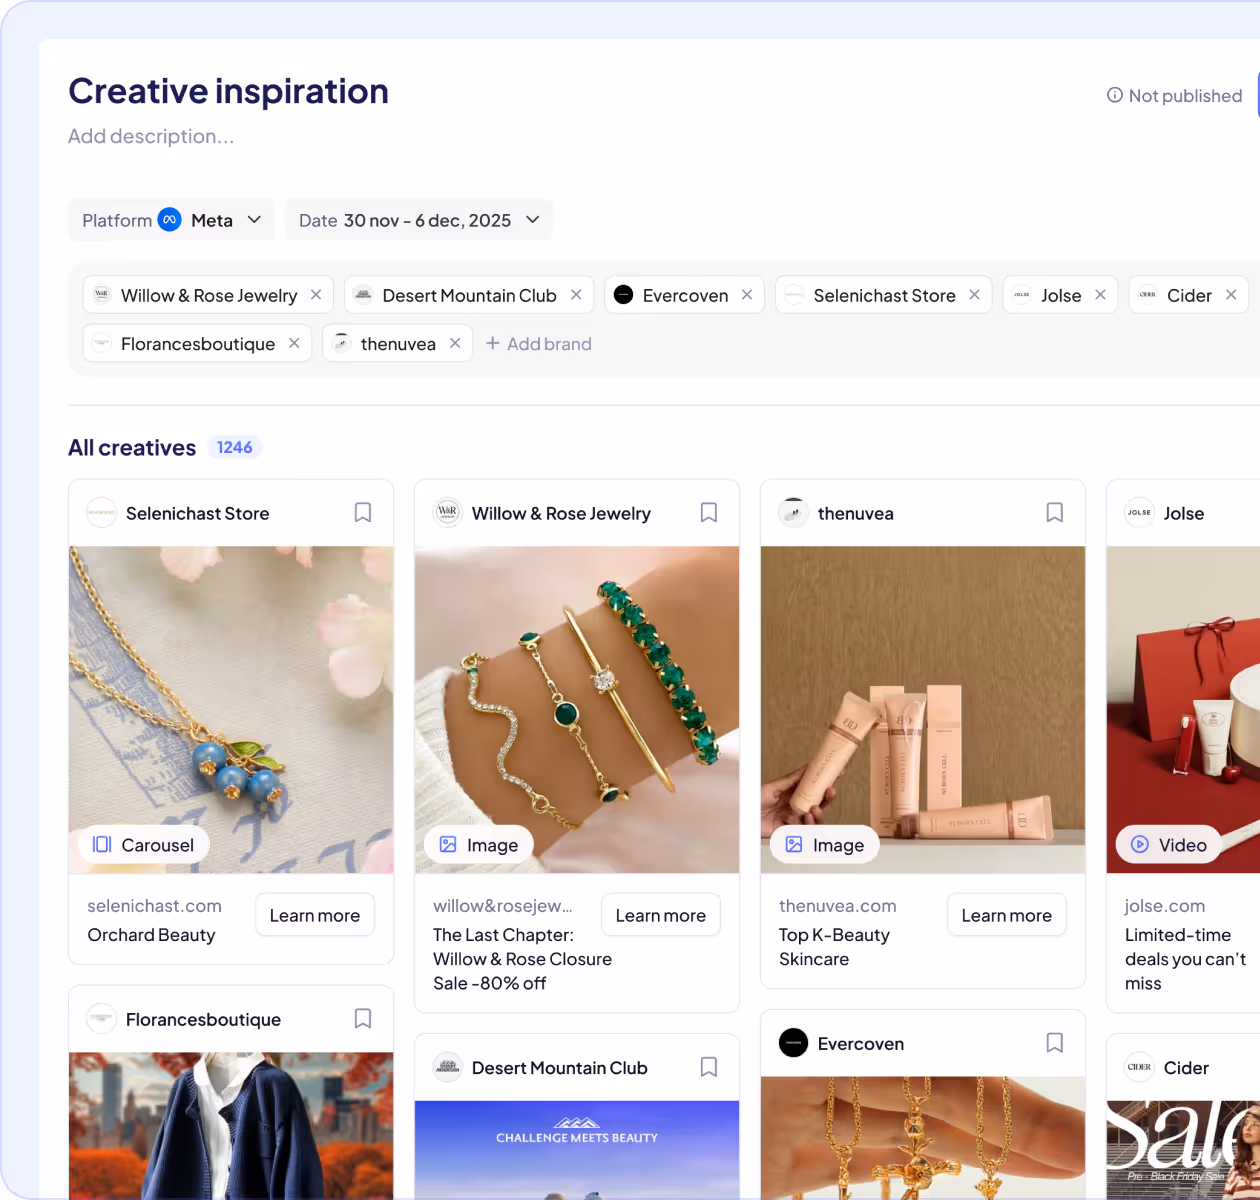This screenshot has height=1200, width=1260.
Task: Open the Date 30 nov - 6 dec dropdown
Action: pos(419,220)
